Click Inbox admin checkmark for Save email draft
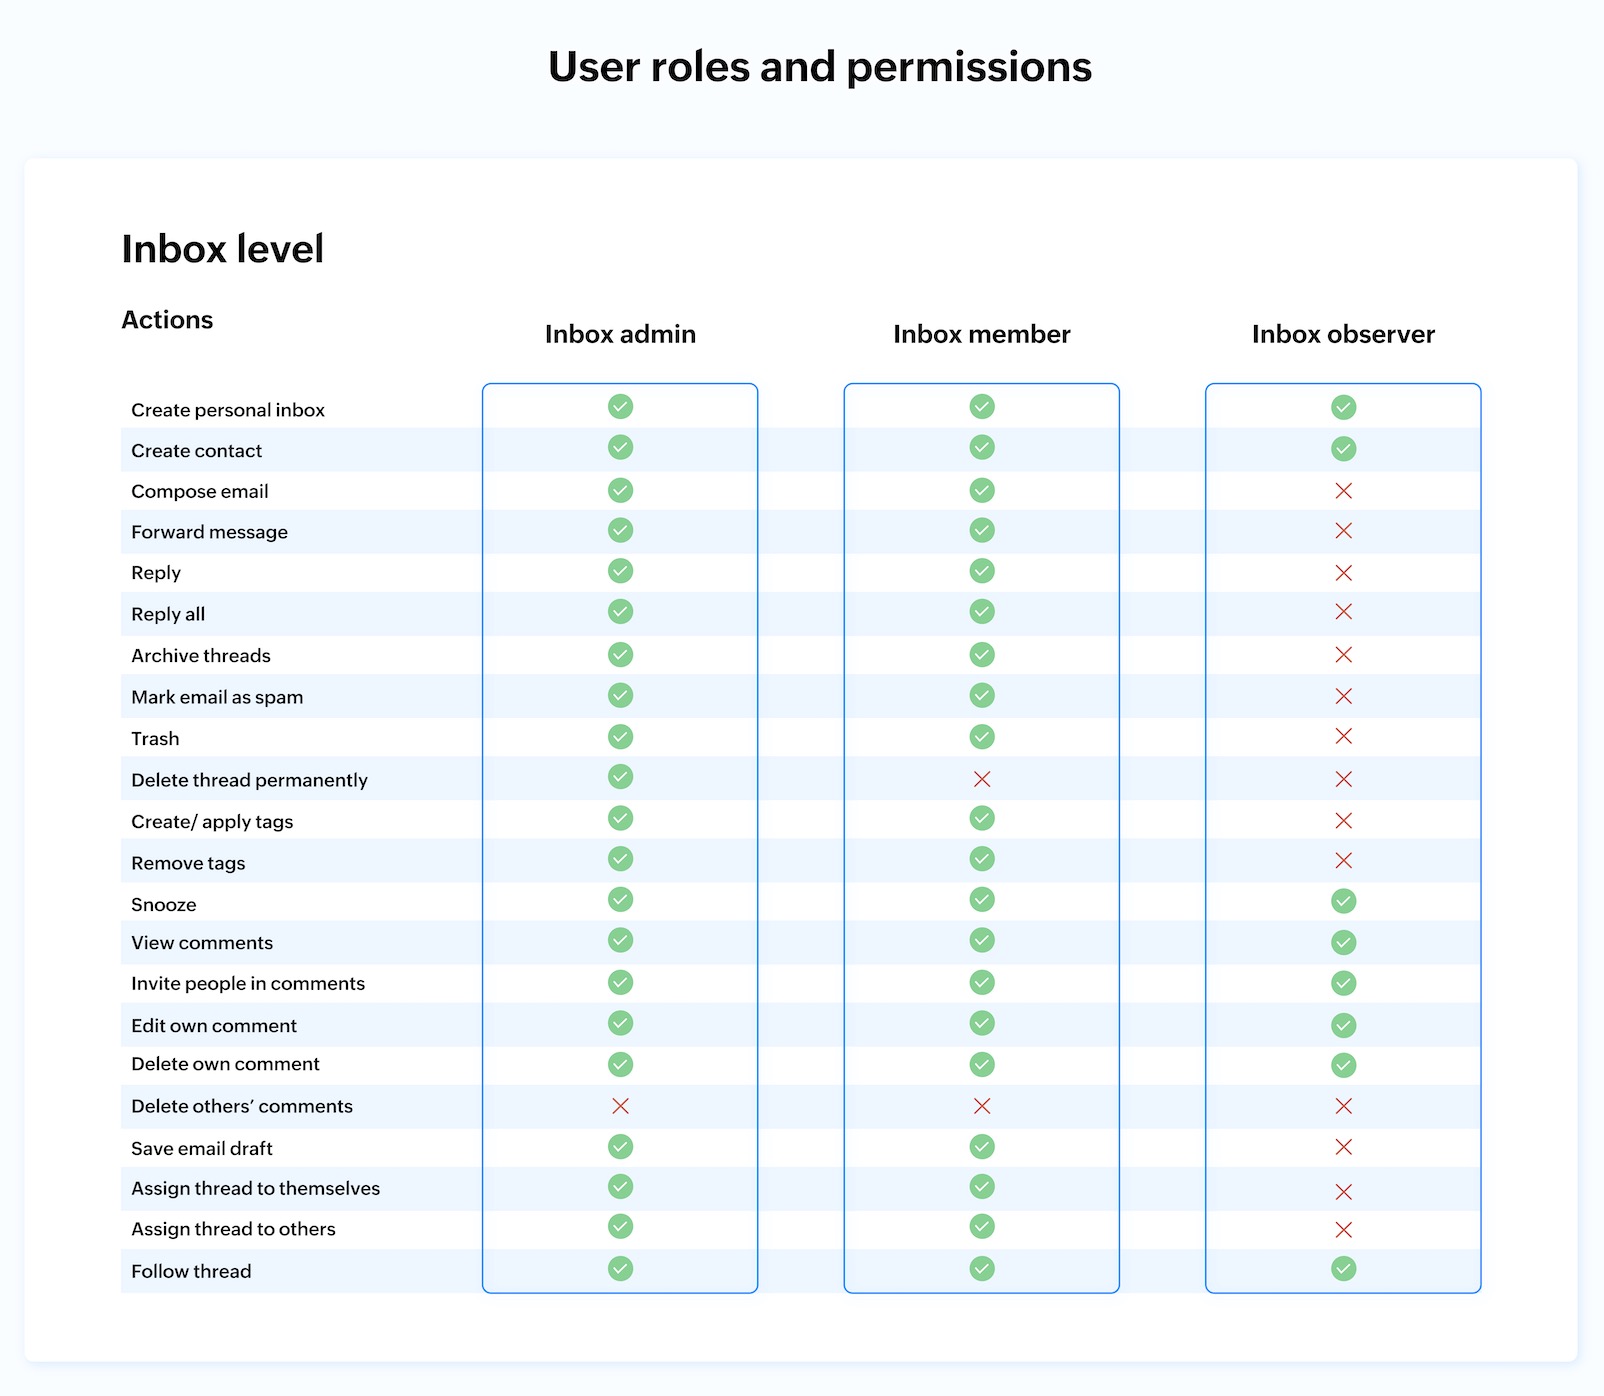This screenshot has height=1396, width=1604. pyautogui.click(x=620, y=1147)
